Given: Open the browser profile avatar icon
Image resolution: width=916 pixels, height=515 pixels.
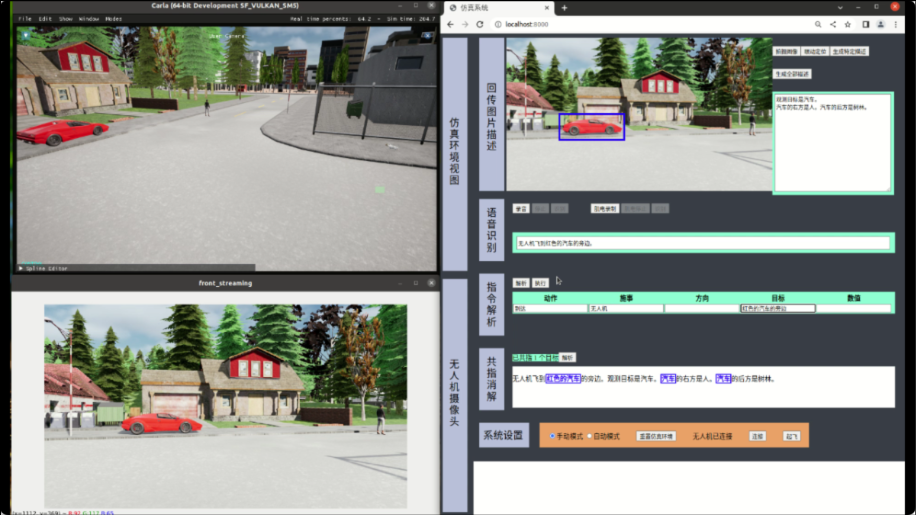Looking at the screenshot, I should click(881, 24).
